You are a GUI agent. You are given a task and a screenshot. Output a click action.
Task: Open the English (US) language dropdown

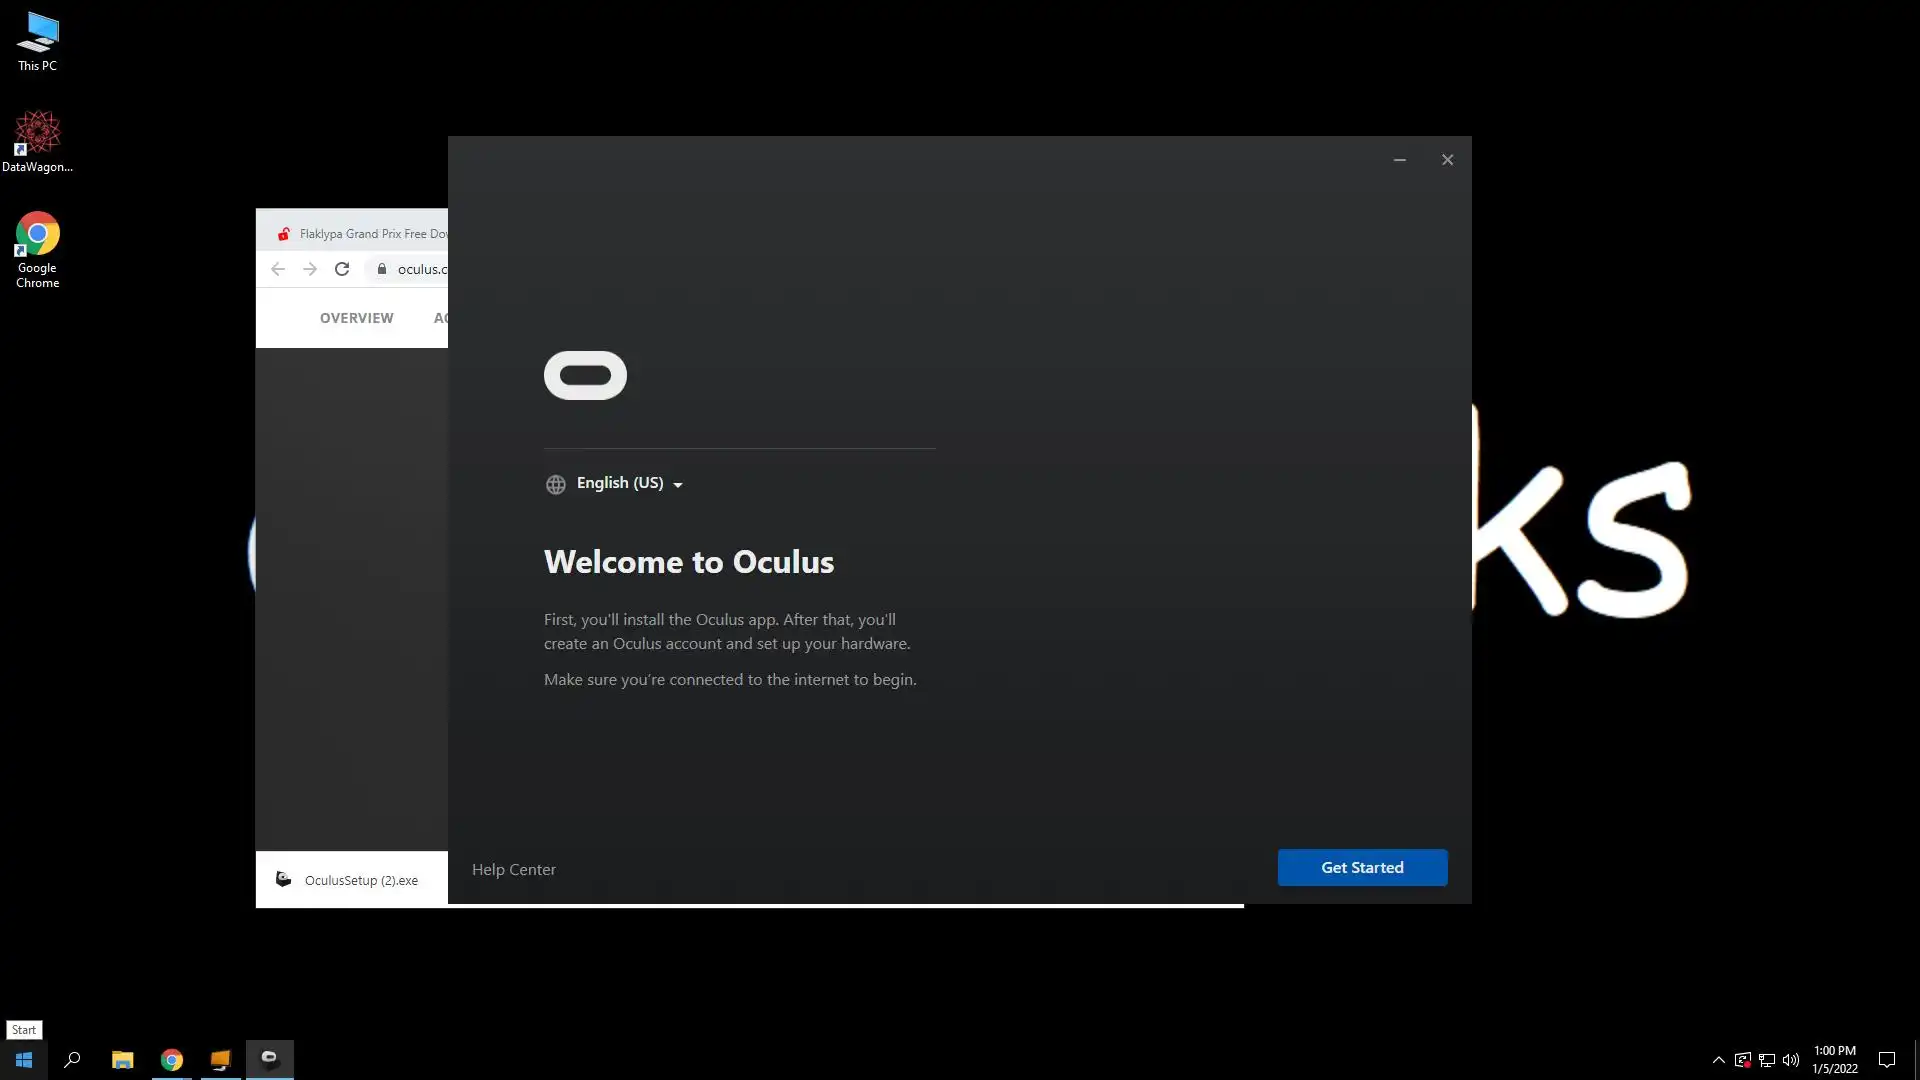coord(629,483)
